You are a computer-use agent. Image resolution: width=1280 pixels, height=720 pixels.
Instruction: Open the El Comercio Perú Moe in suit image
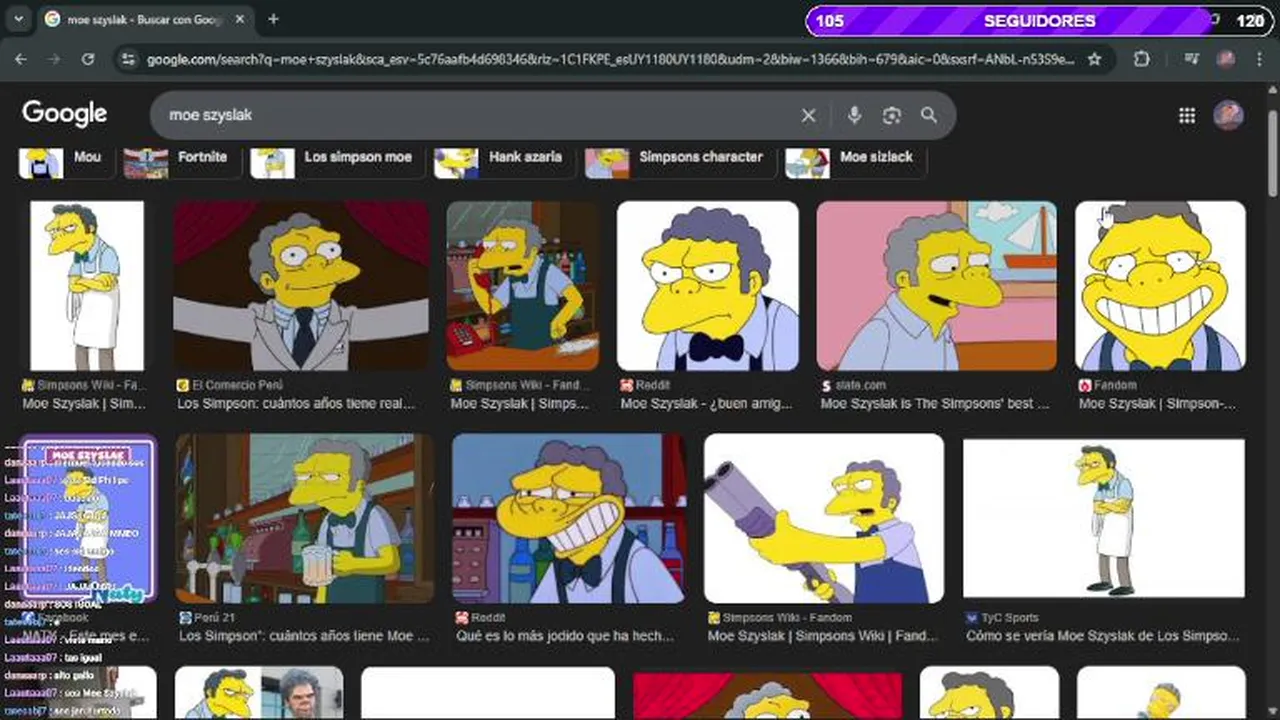click(x=301, y=286)
